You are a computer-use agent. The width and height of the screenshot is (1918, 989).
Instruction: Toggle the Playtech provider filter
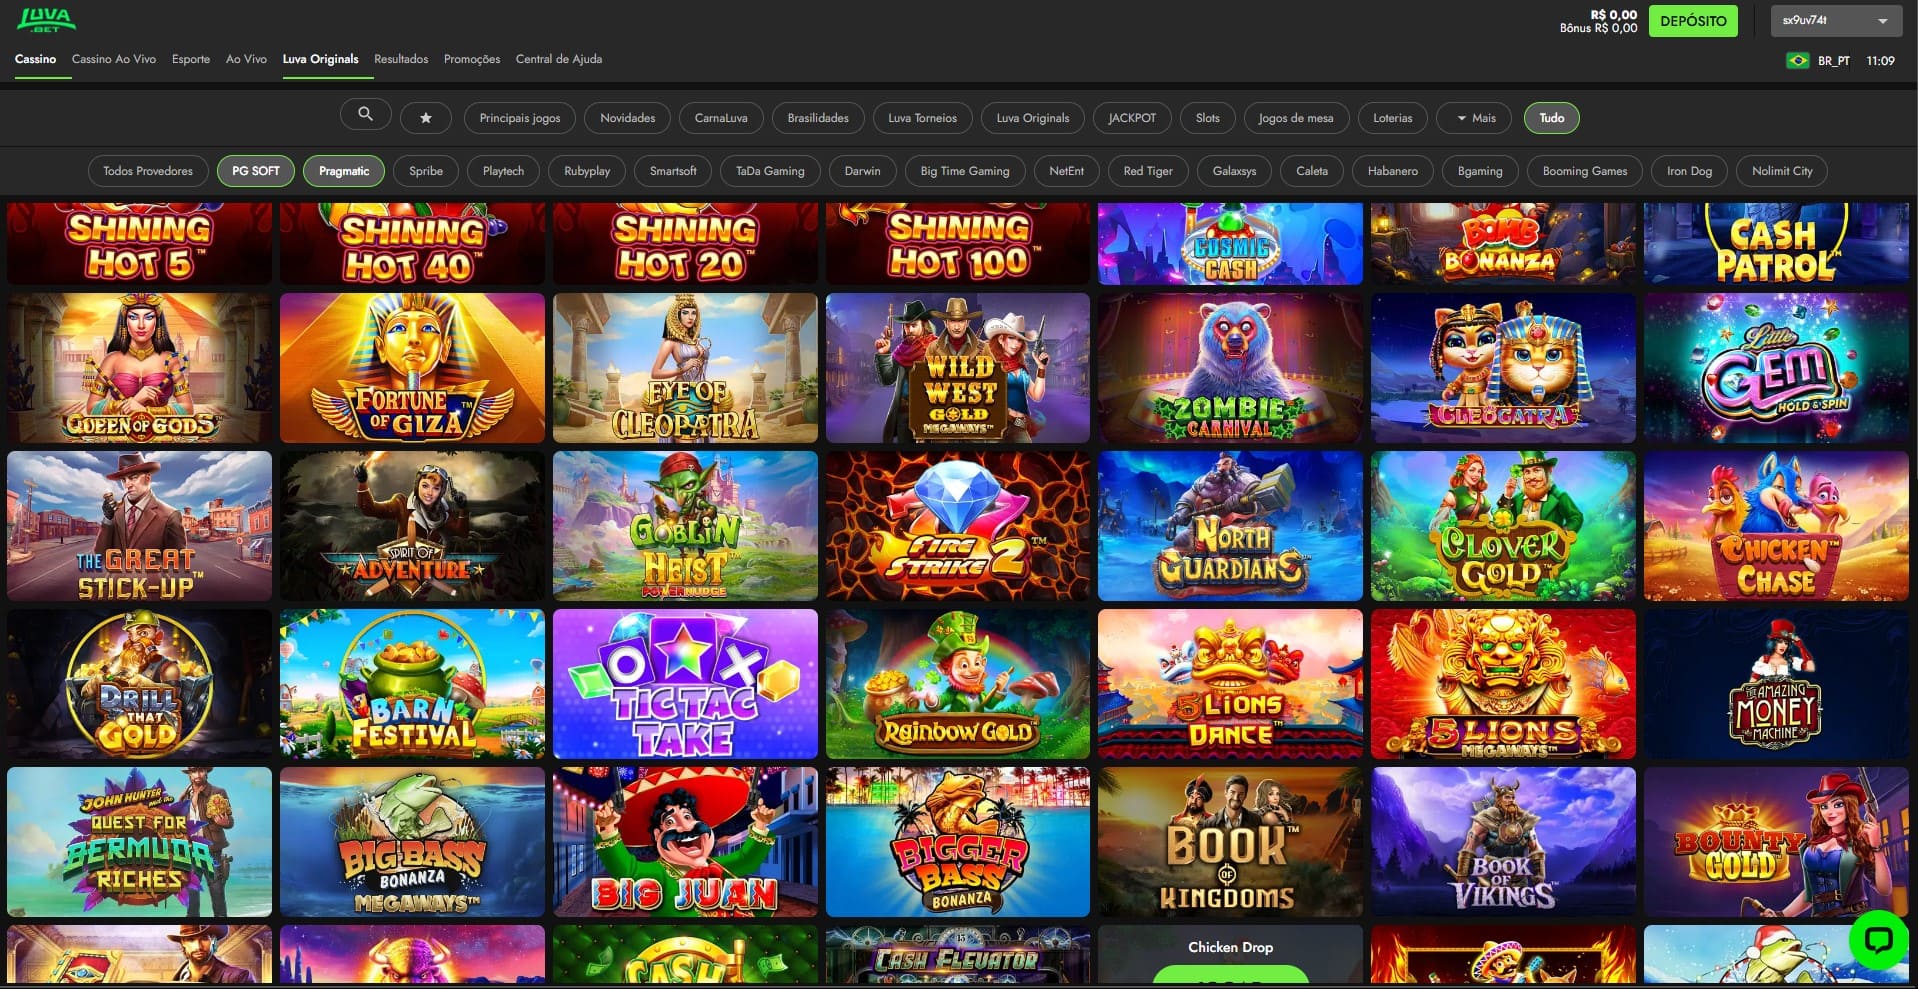pos(503,171)
